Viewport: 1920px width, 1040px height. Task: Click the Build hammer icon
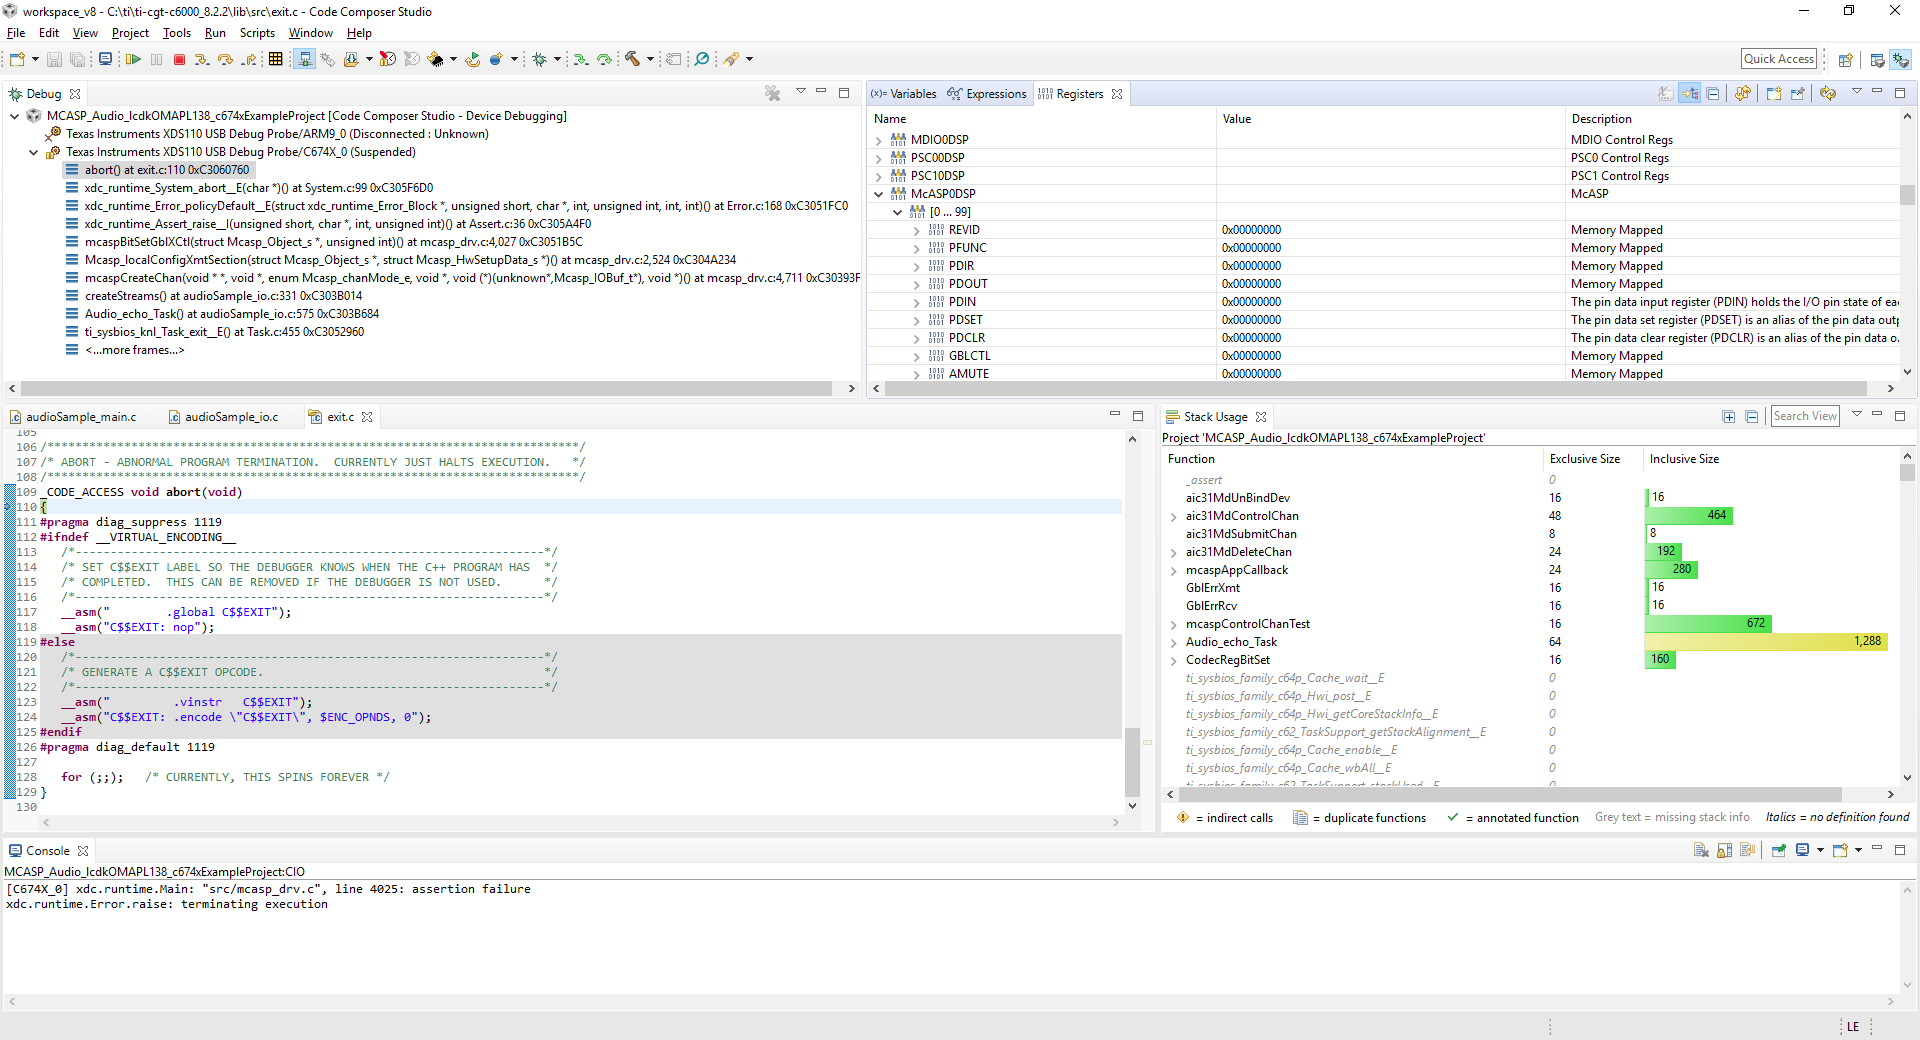(632, 60)
